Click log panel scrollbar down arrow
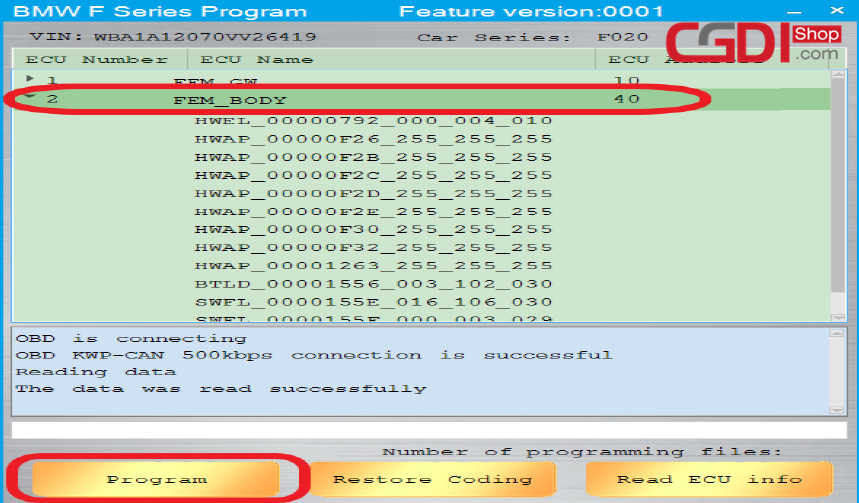Screen dimensions: 859x503 coord(837,409)
